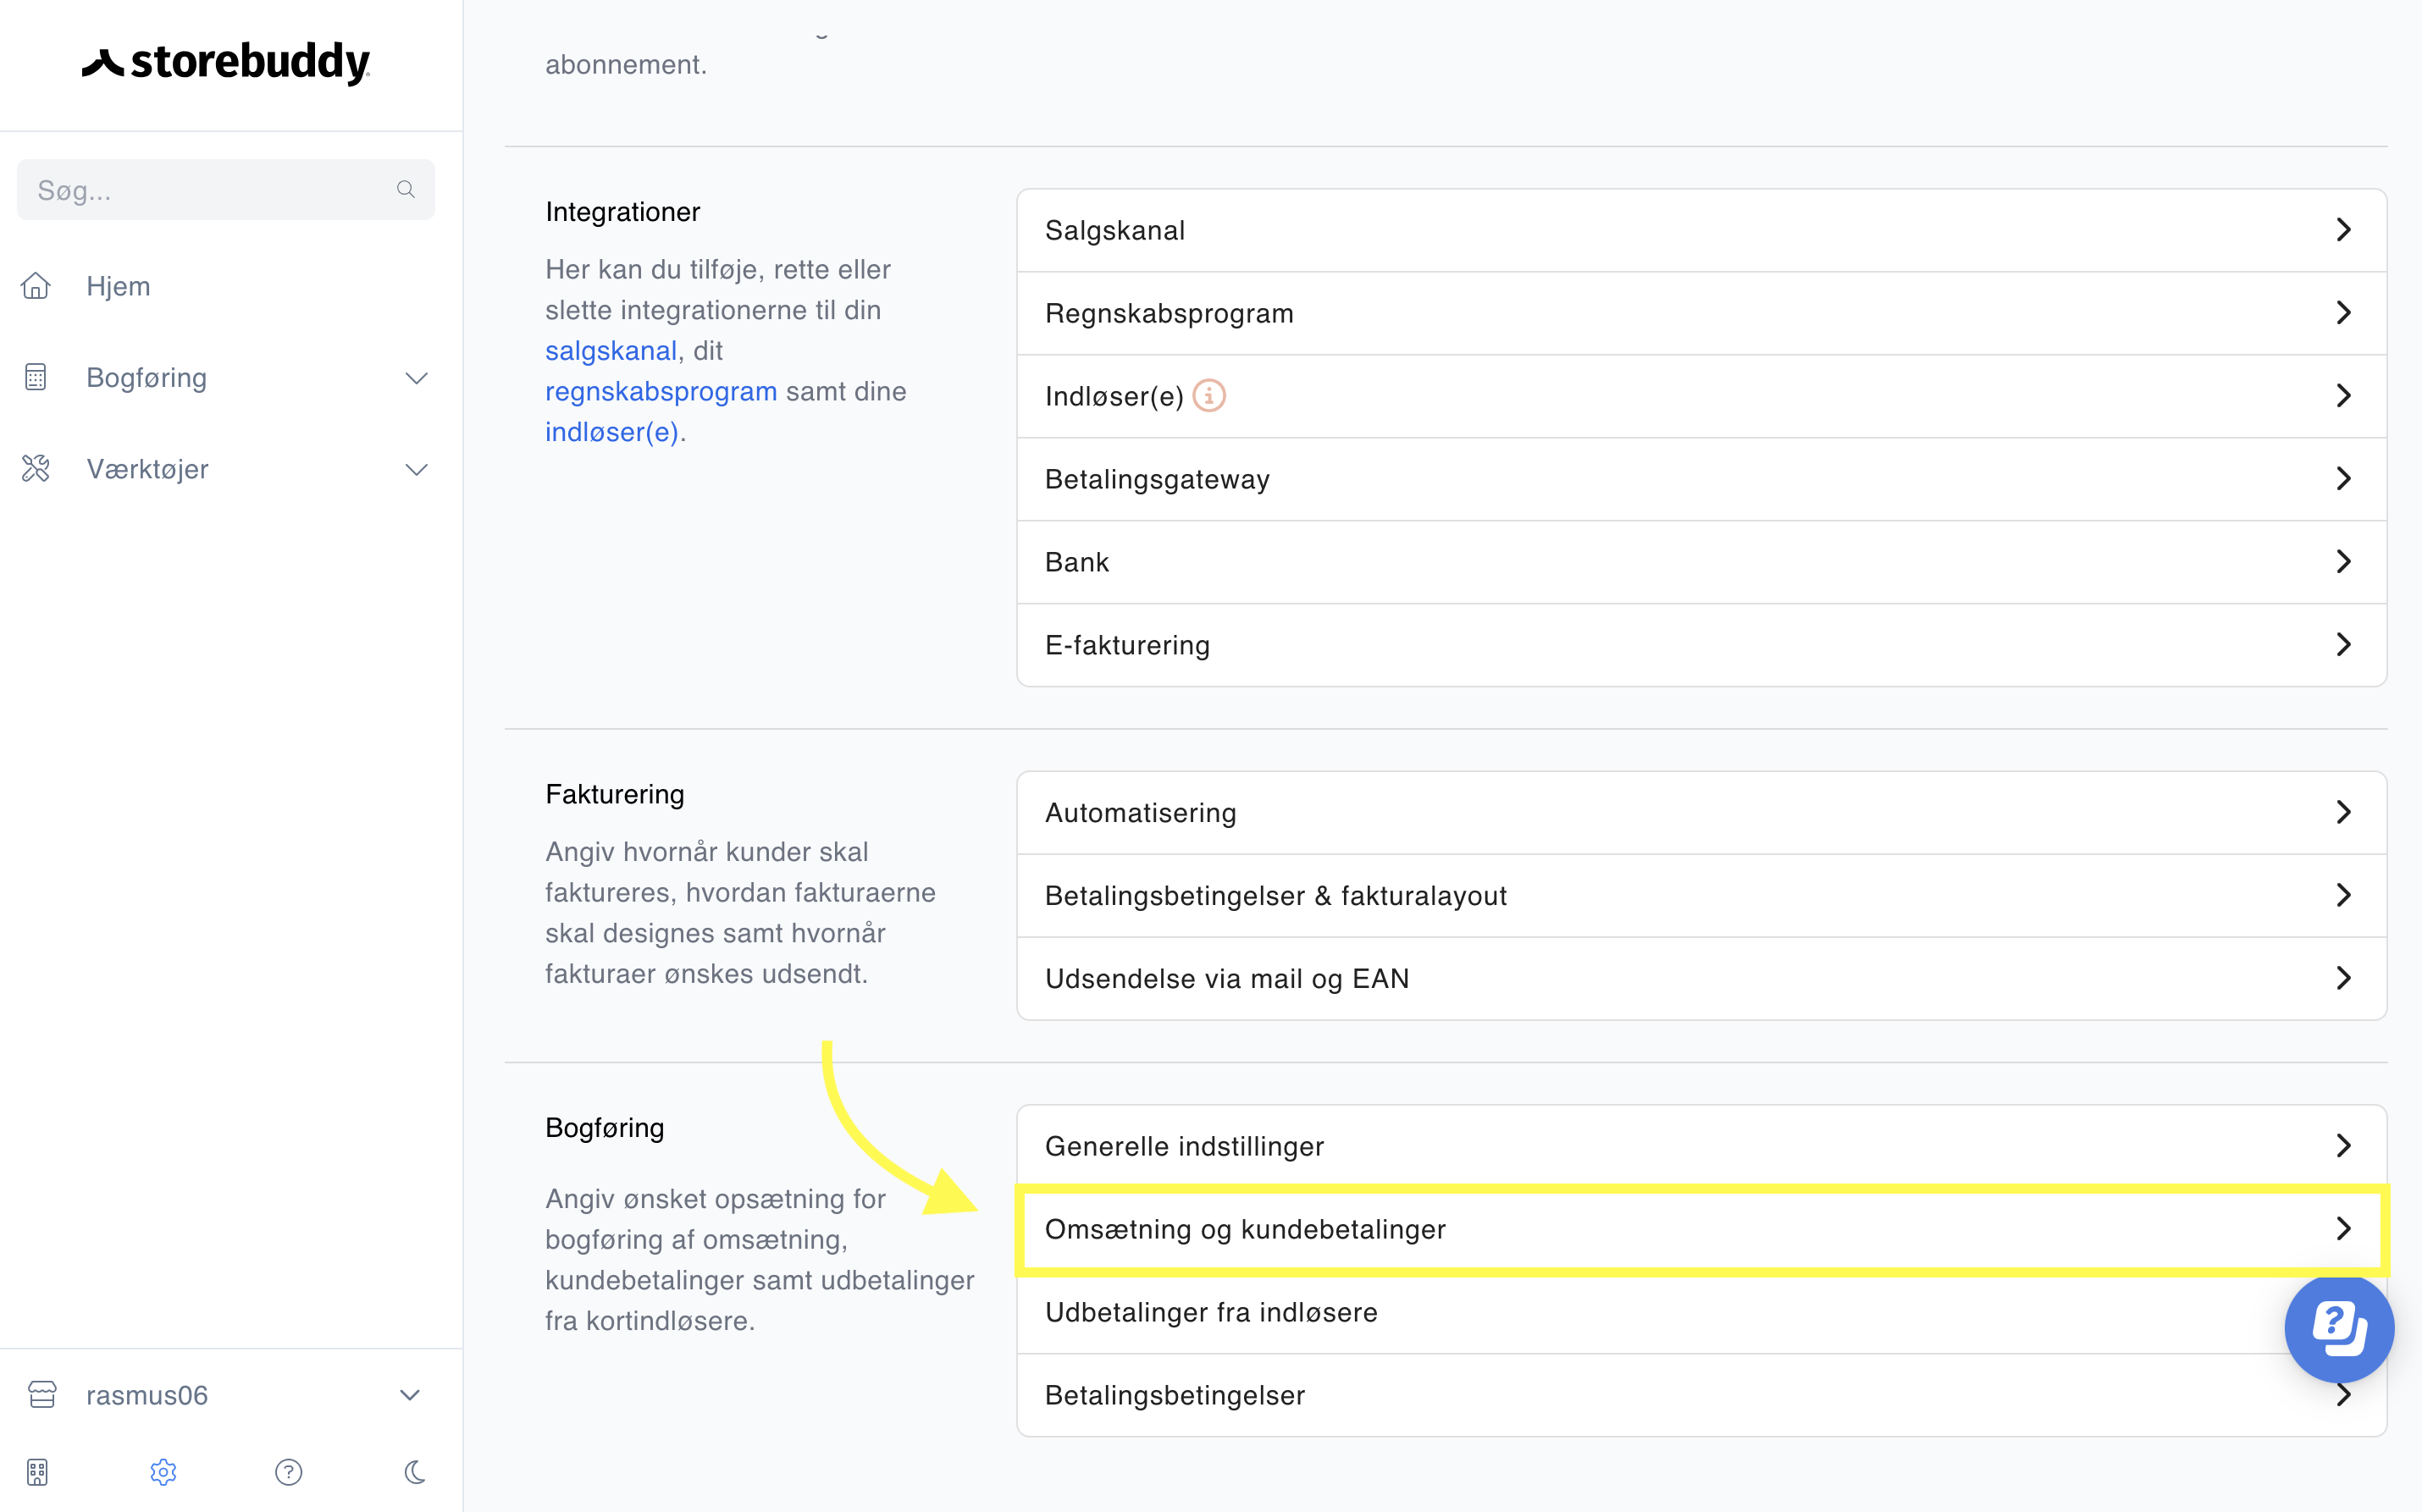Click the Værktøjer tools icon
Screen dimensions: 2422x1512
point(36,468)
